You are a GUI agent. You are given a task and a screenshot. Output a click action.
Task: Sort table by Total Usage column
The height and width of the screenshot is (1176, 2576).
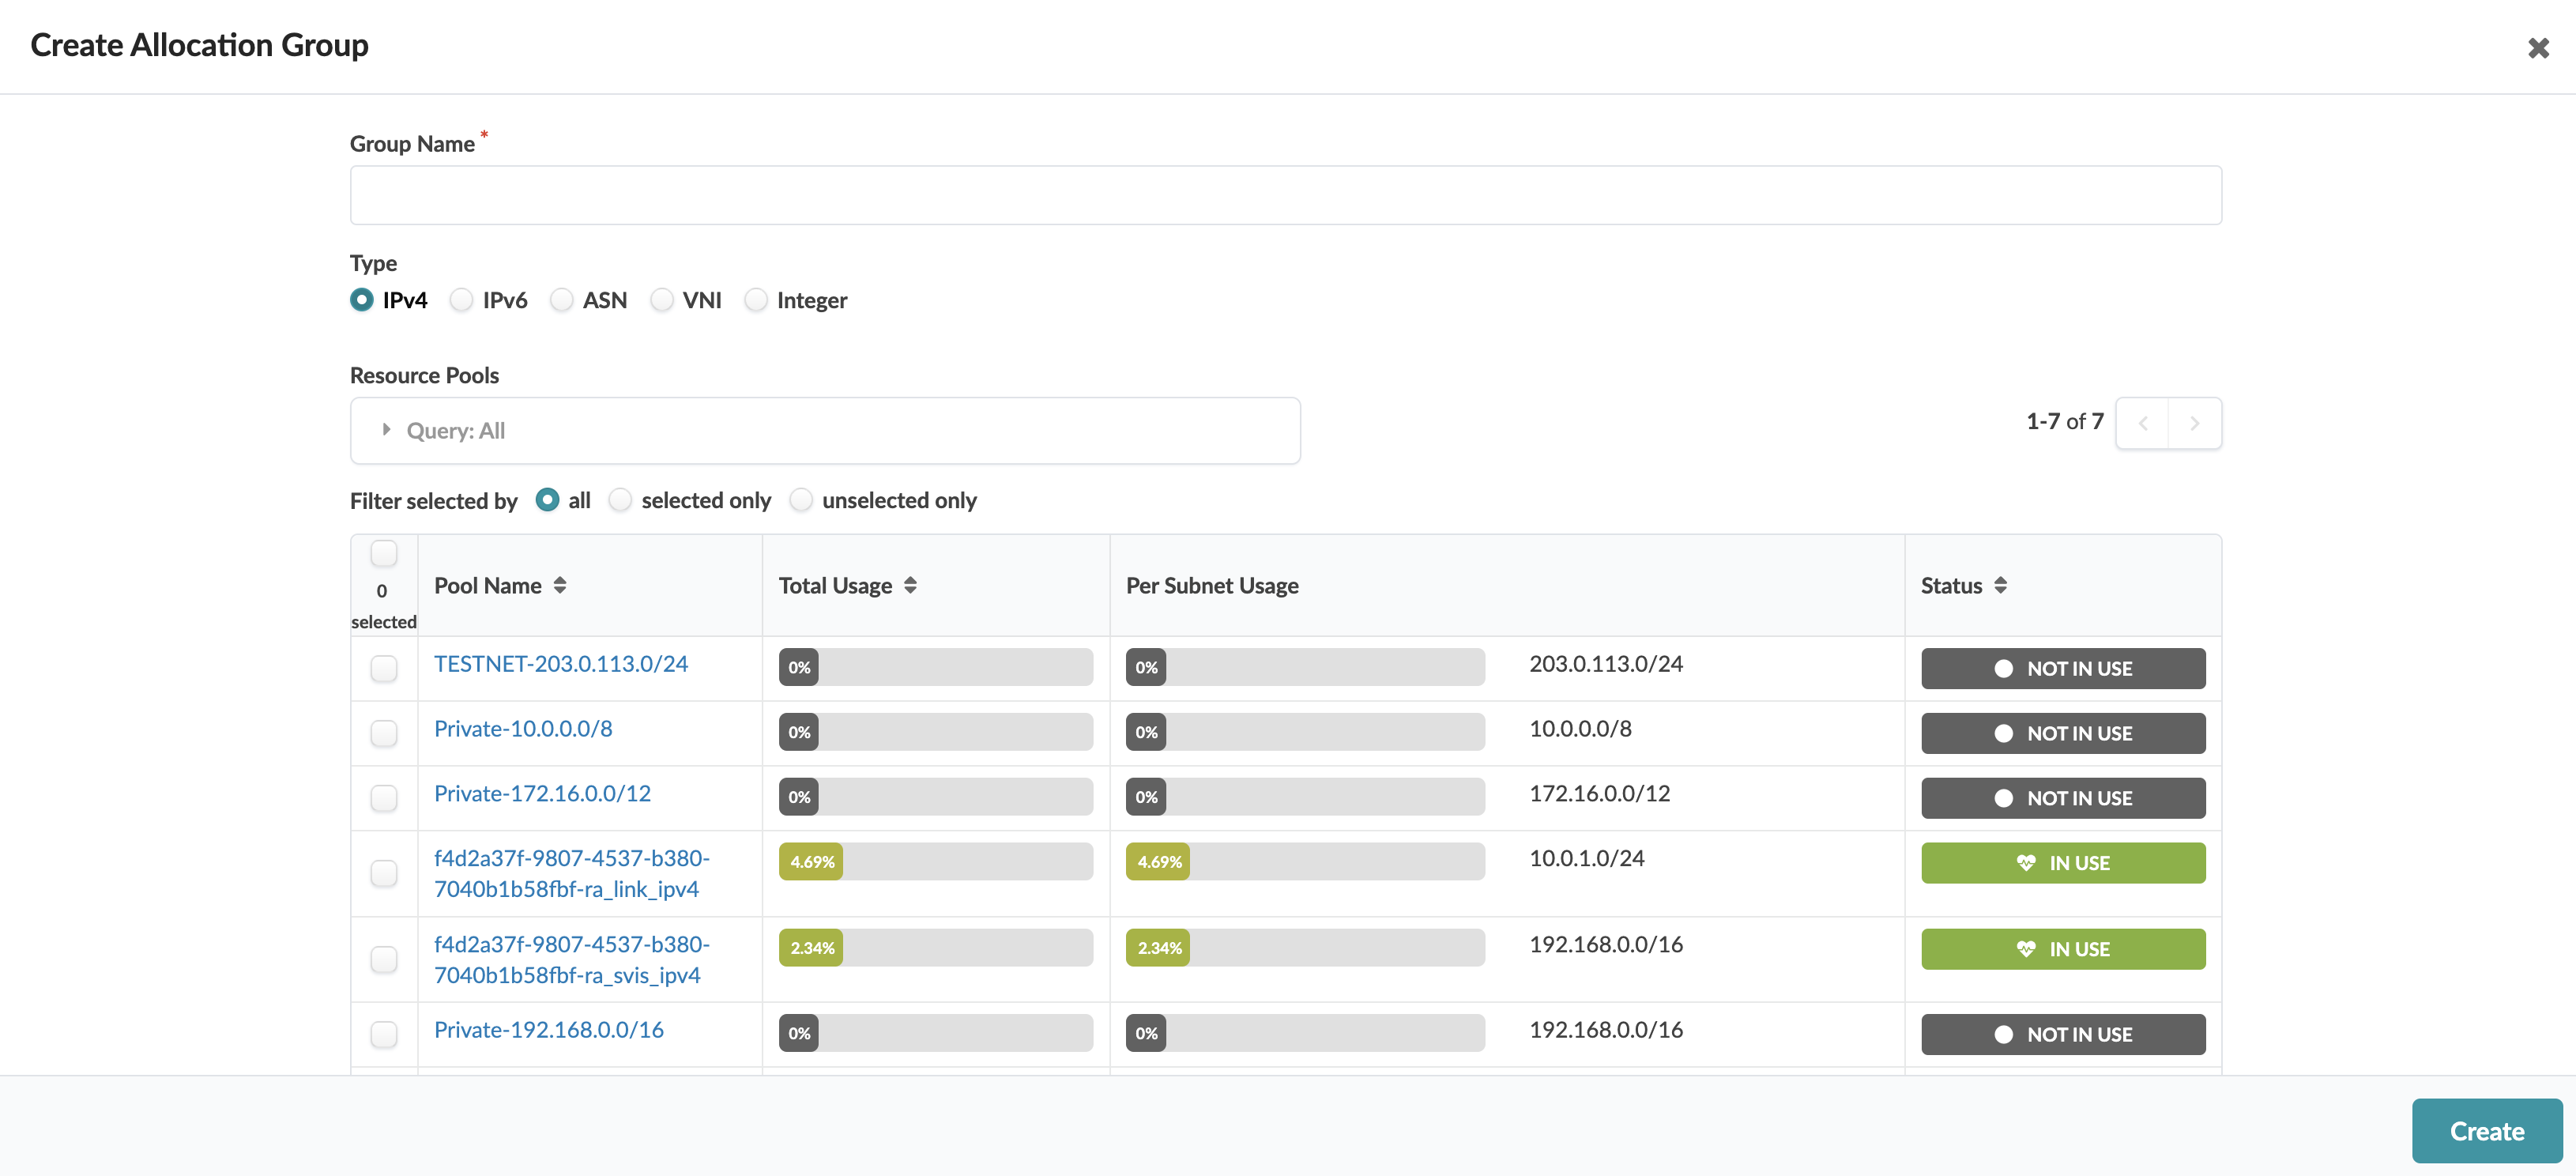[909, 586]
